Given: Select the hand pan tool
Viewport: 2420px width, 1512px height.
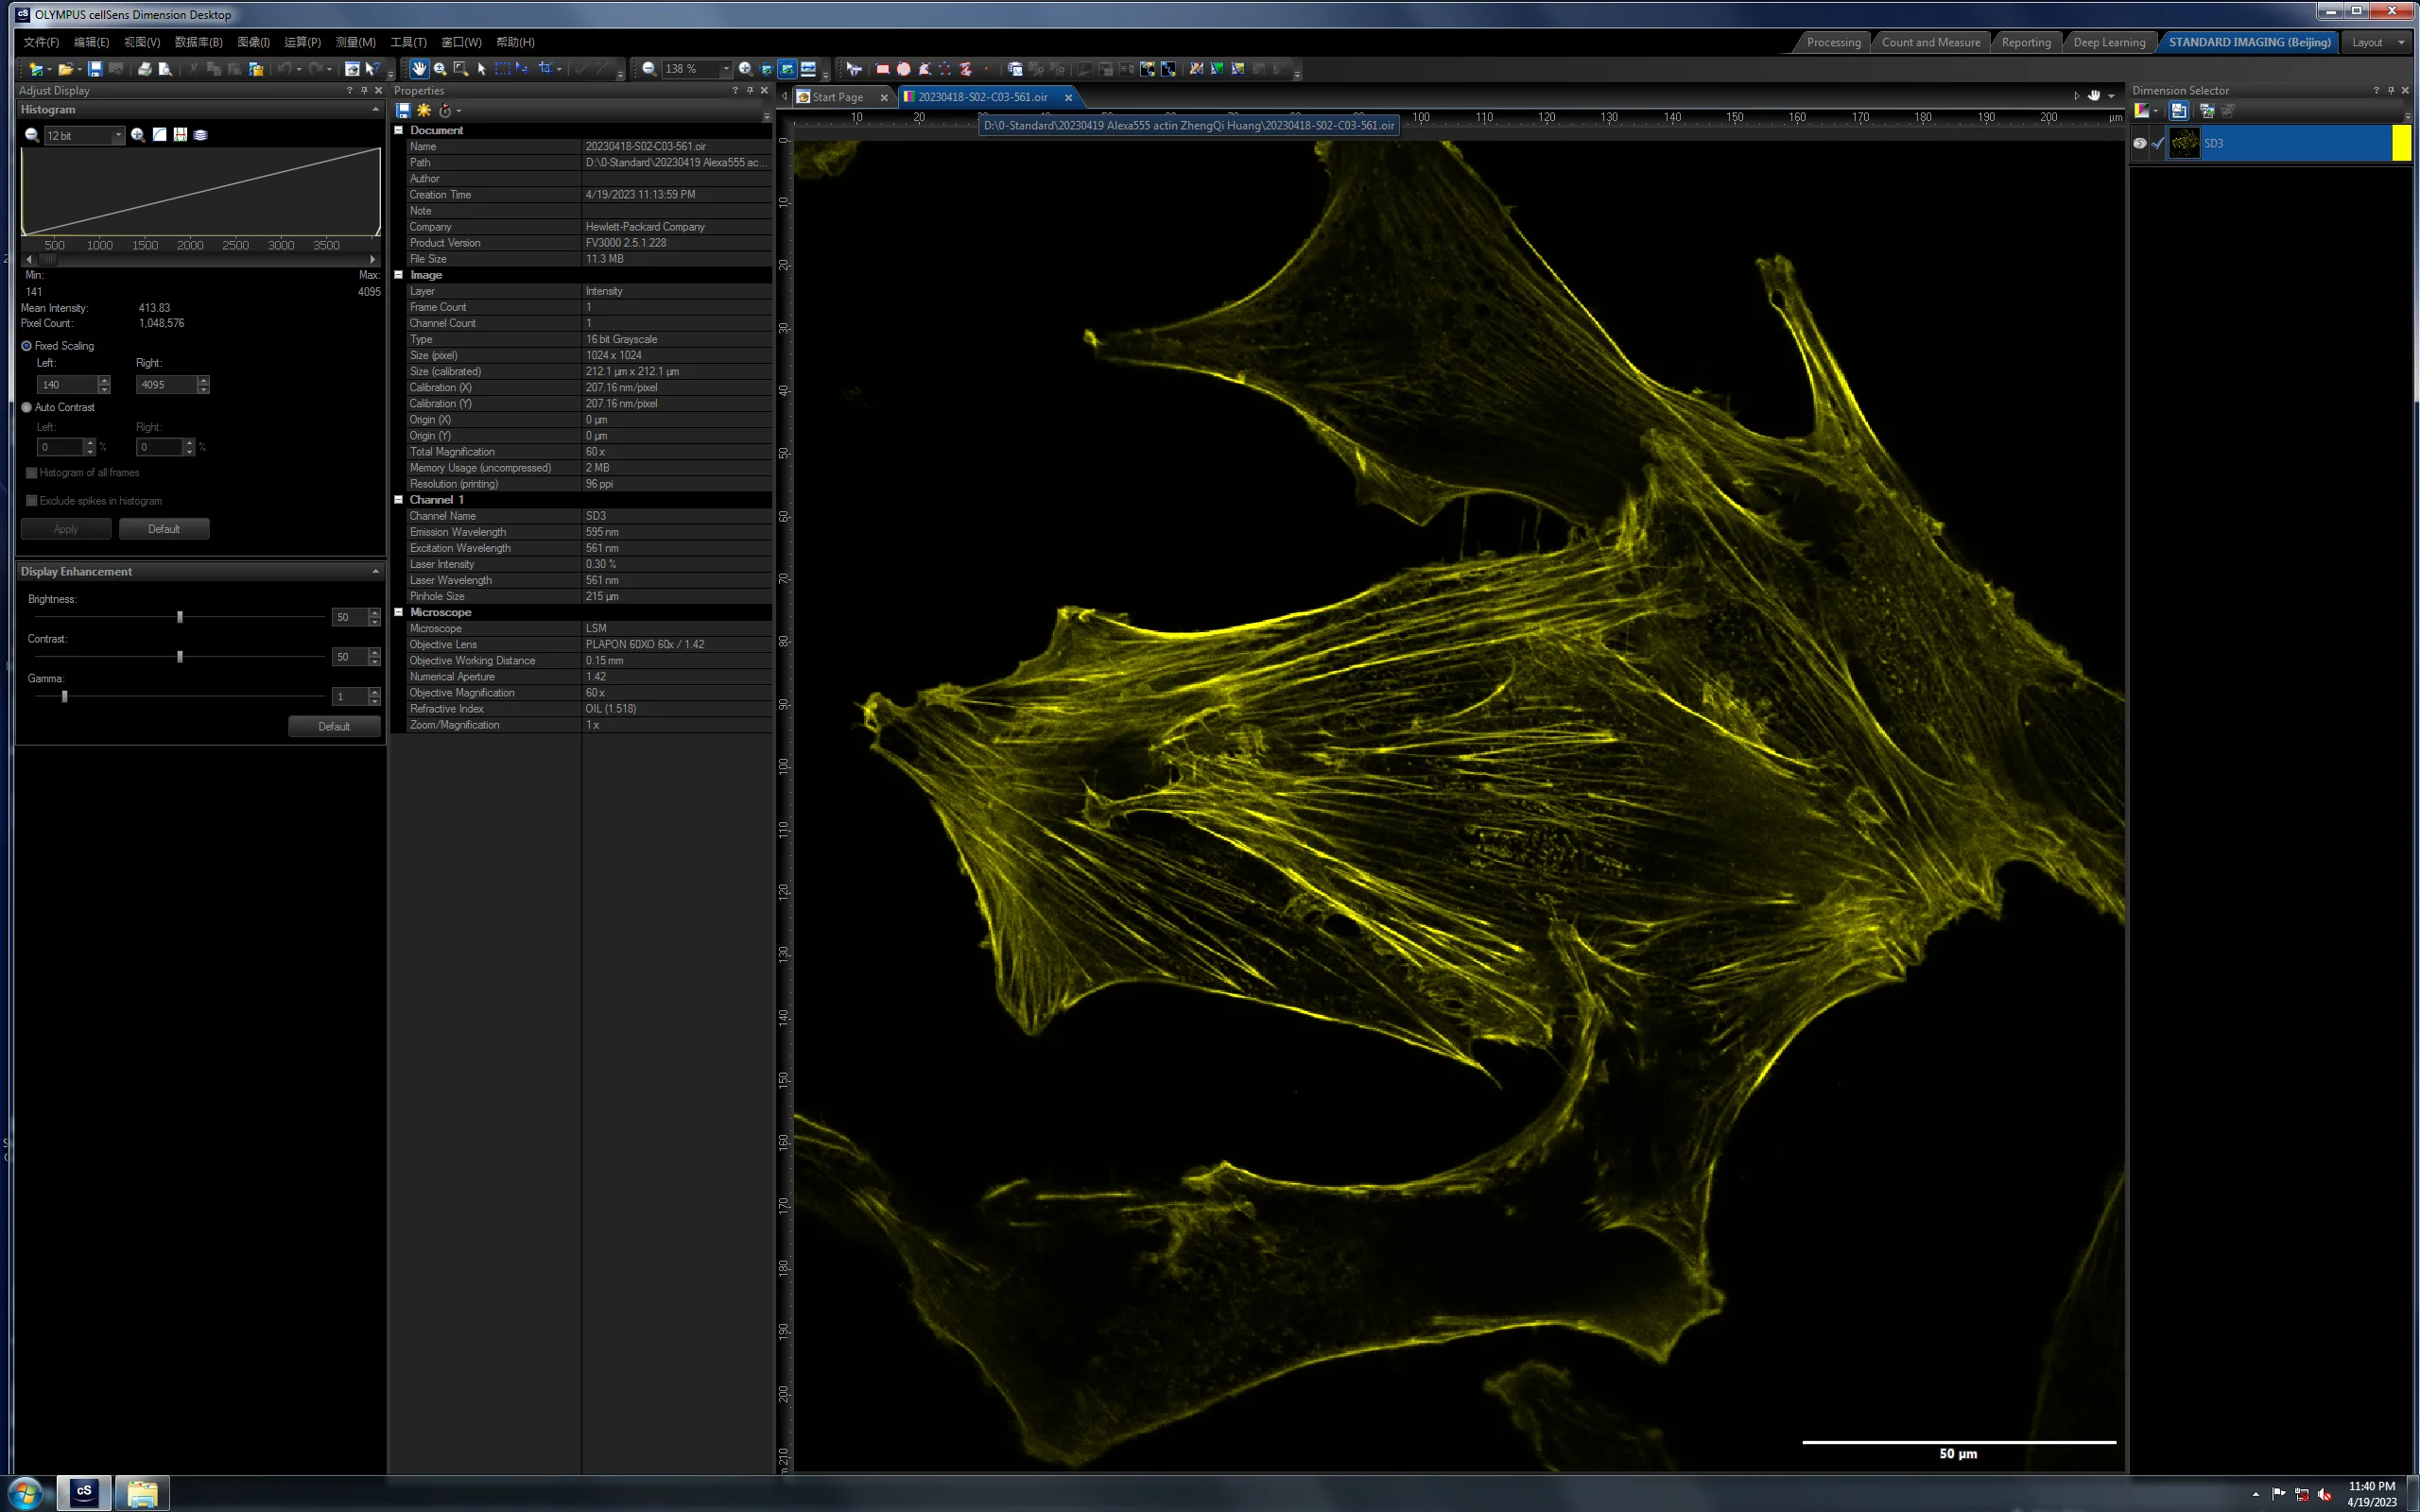Looking at the screenshot, I should 419,69.
